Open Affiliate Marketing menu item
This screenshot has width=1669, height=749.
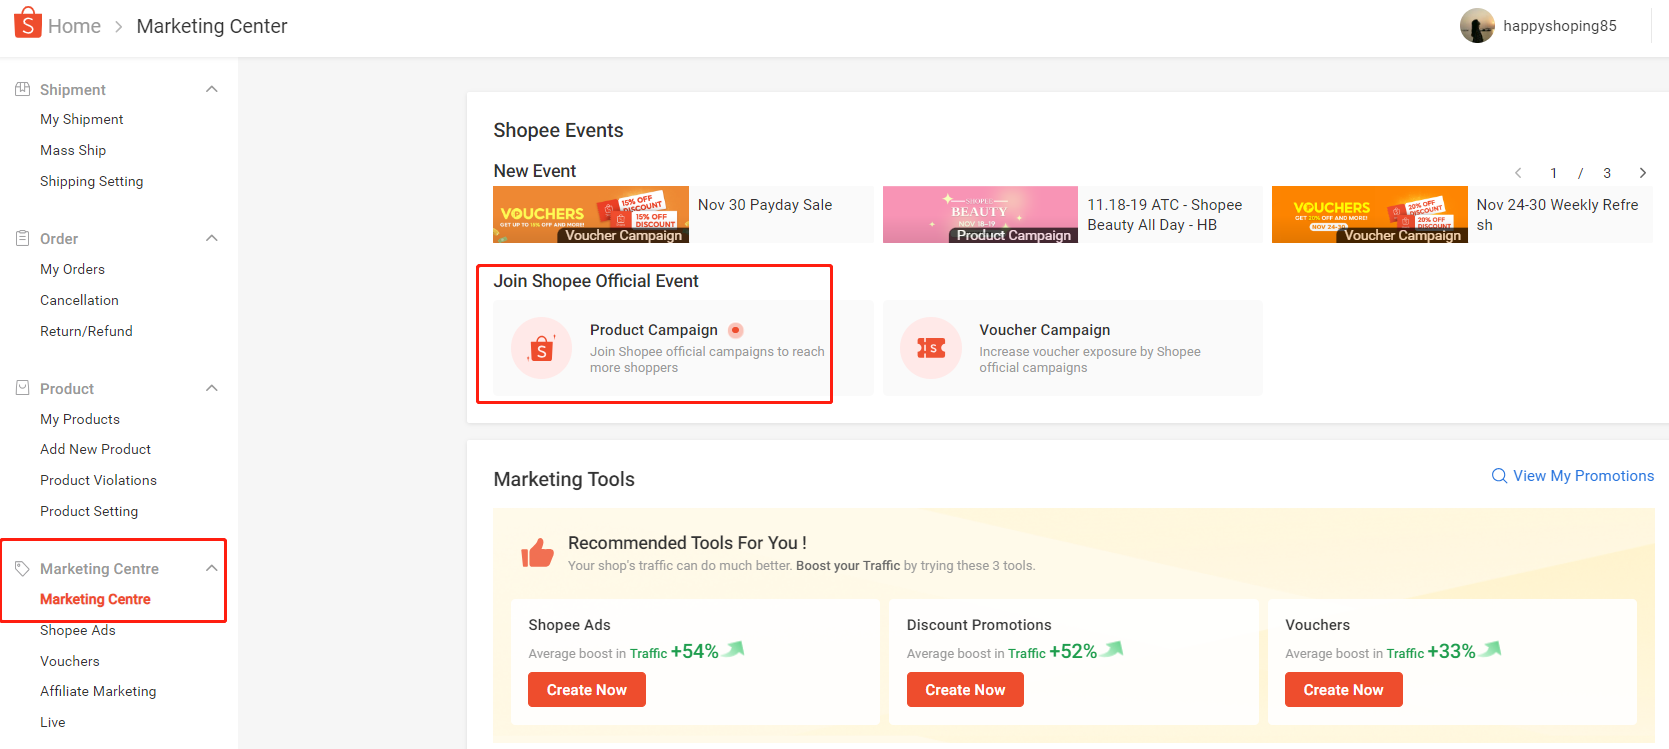(x=98, y=691)
